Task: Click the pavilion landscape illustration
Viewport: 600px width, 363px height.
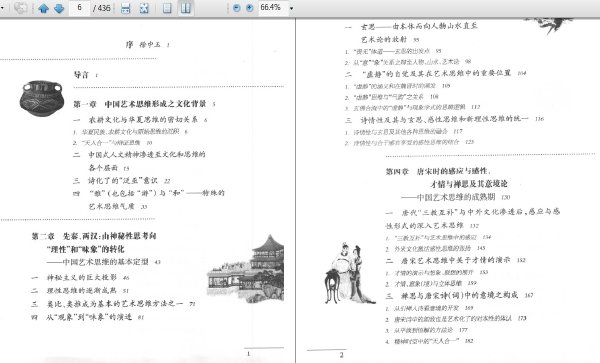Action: tap(246, 269)
